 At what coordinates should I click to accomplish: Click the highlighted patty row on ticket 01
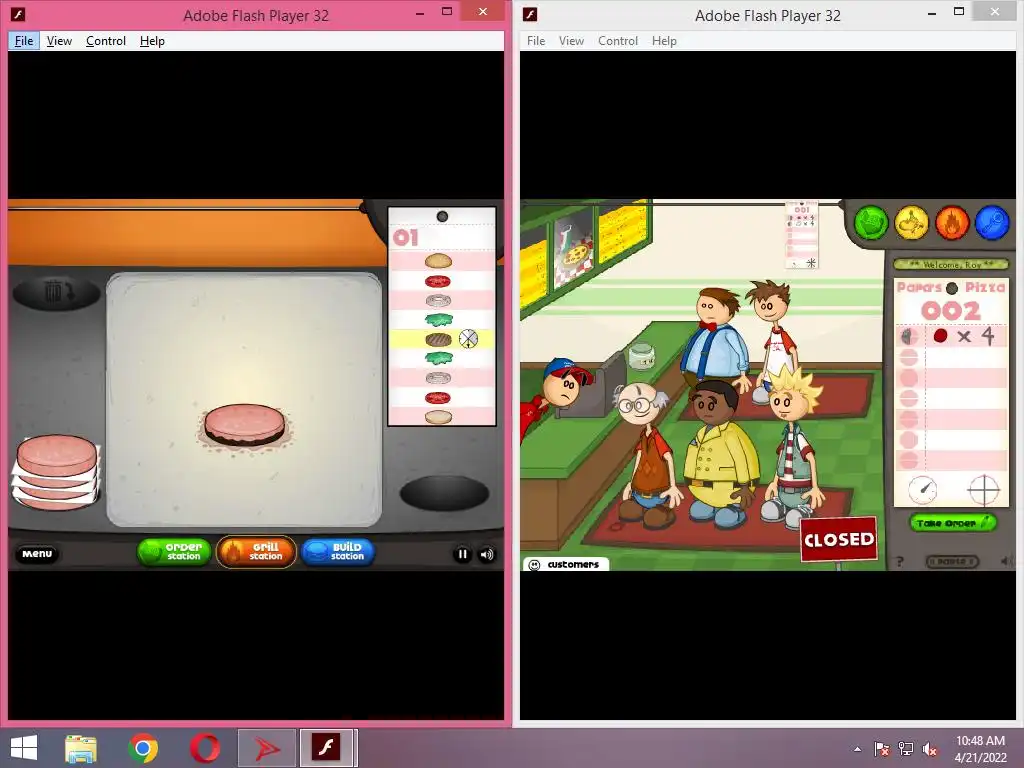point(442,339)
